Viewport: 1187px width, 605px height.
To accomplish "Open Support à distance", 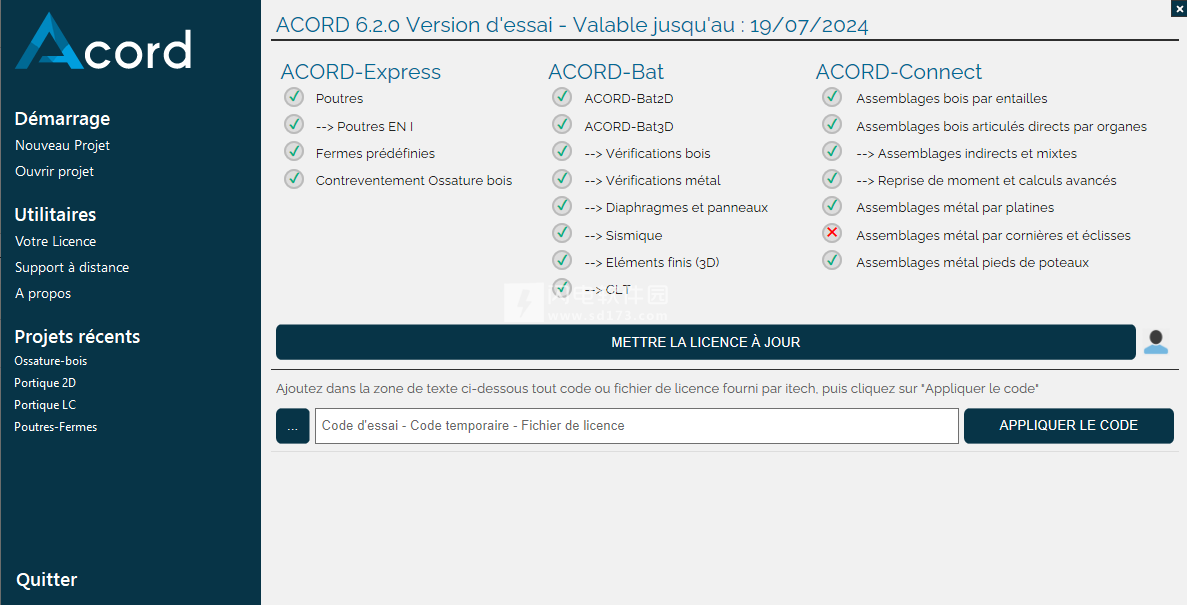I will click(x=72, y=267).
